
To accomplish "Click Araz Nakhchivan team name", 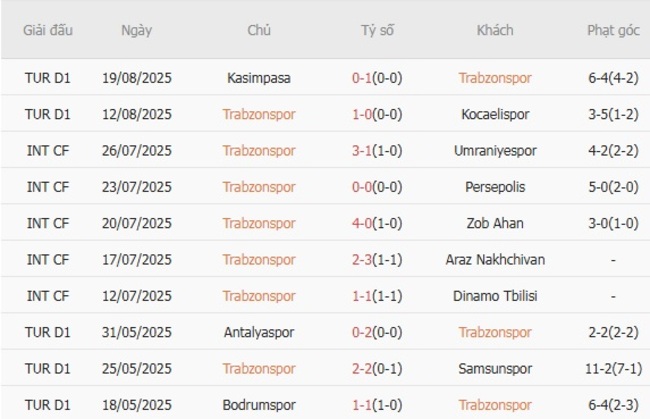I will point(495,260).
